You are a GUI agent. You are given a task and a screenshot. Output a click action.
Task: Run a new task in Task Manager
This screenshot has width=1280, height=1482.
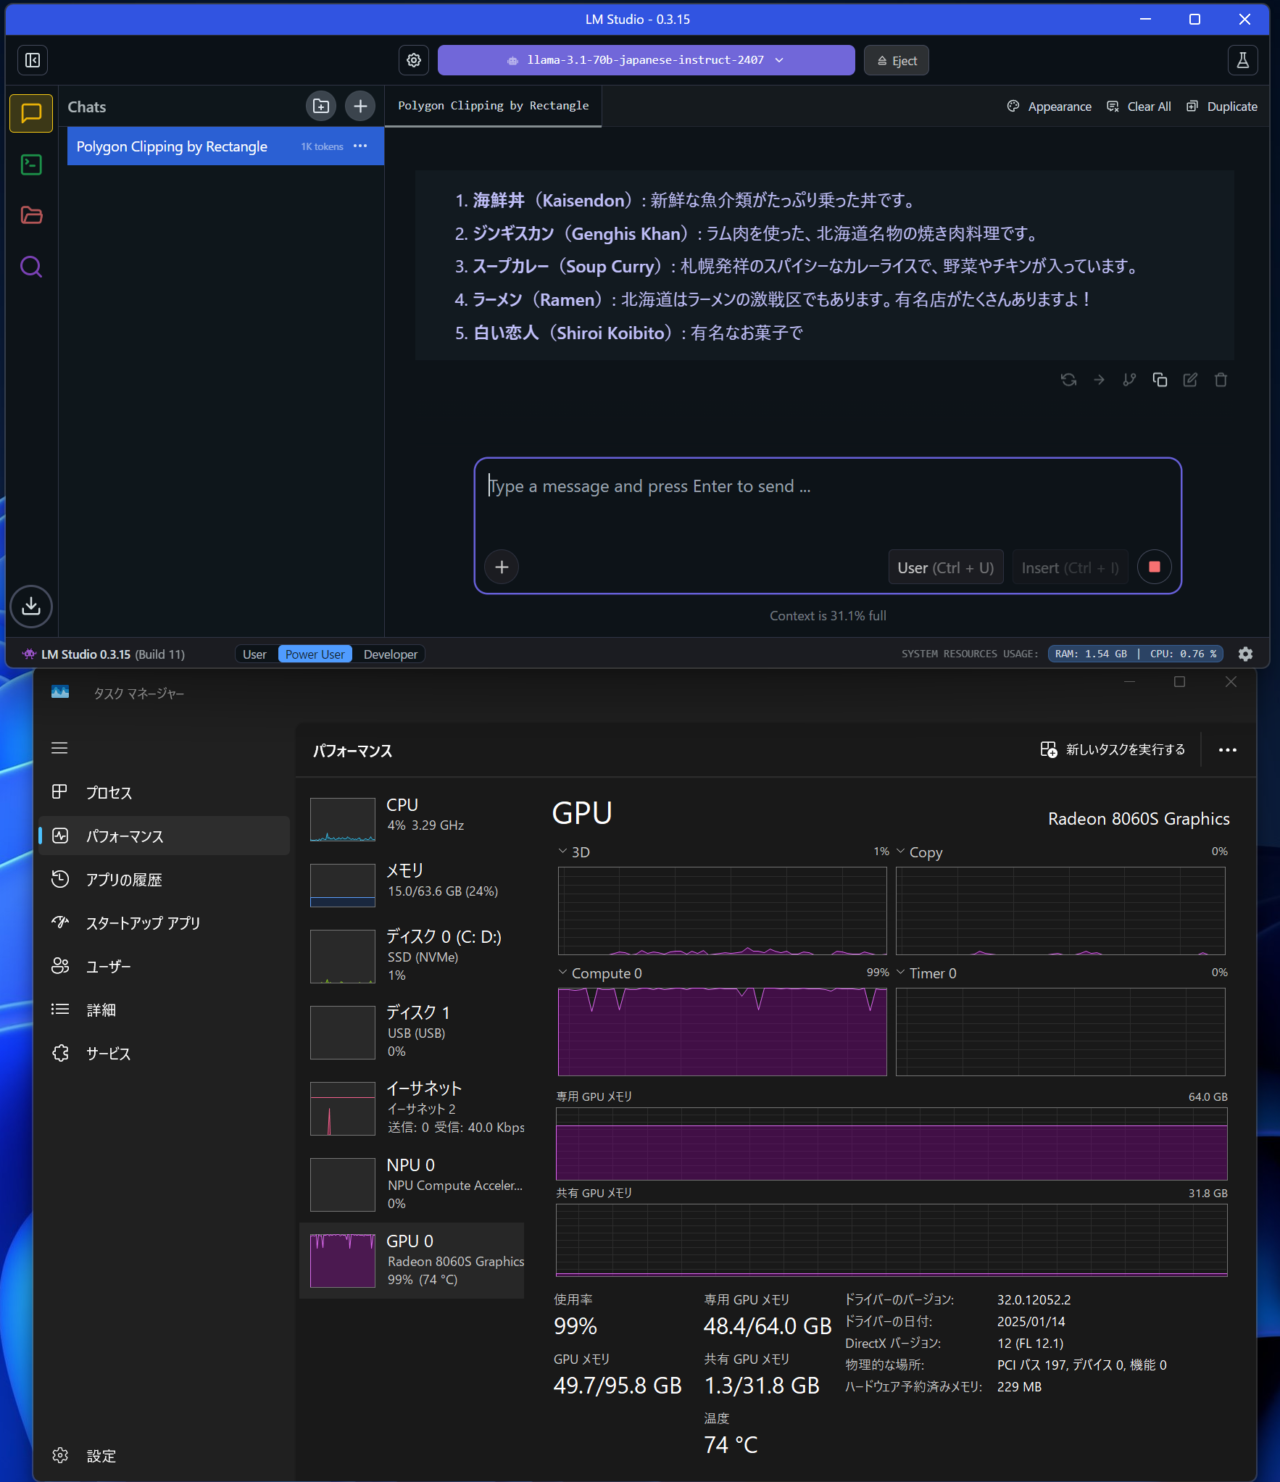click(1112, 749)
